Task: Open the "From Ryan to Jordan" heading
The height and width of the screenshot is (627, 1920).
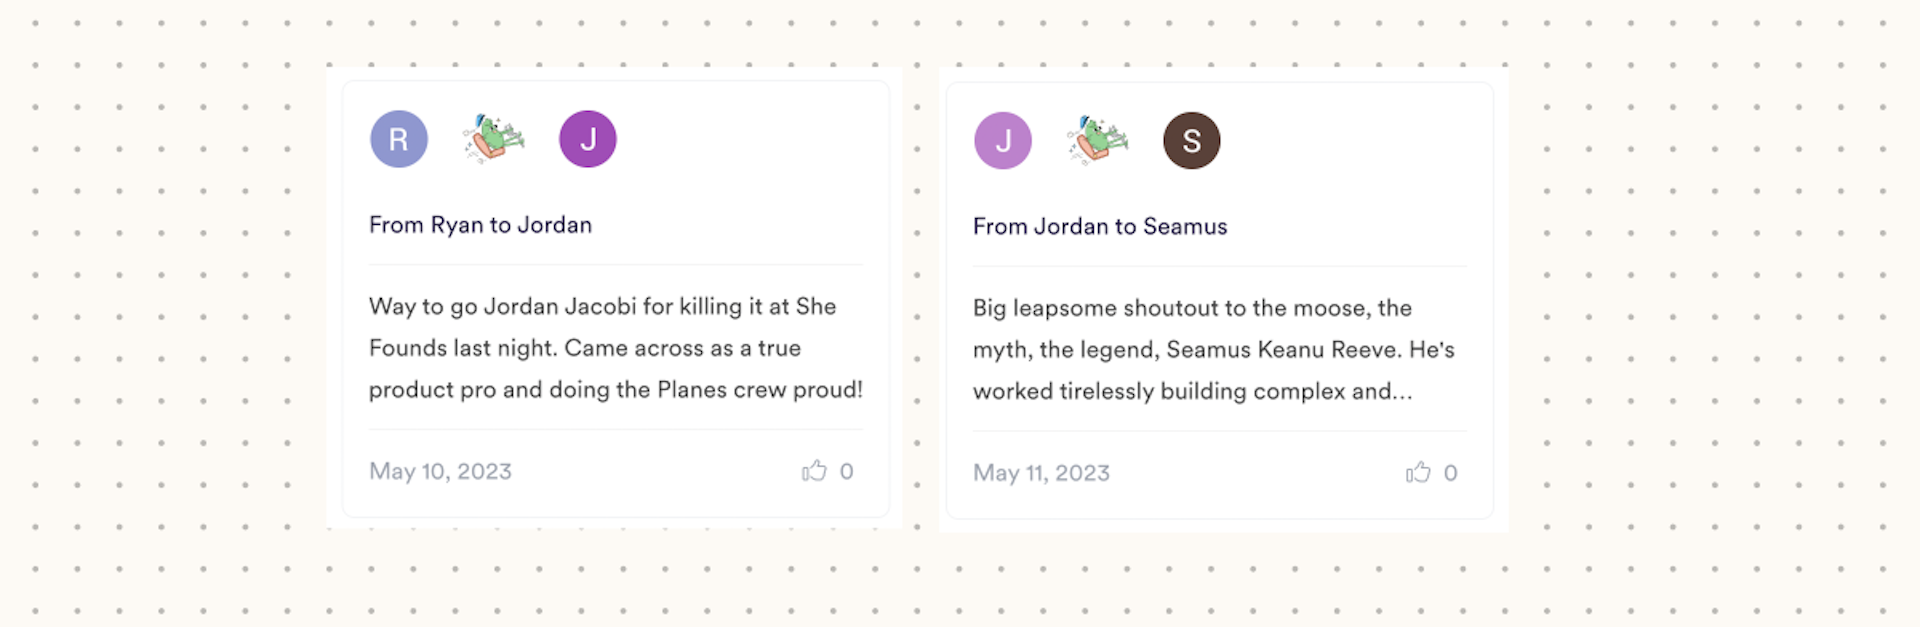Action: (480, 225)
